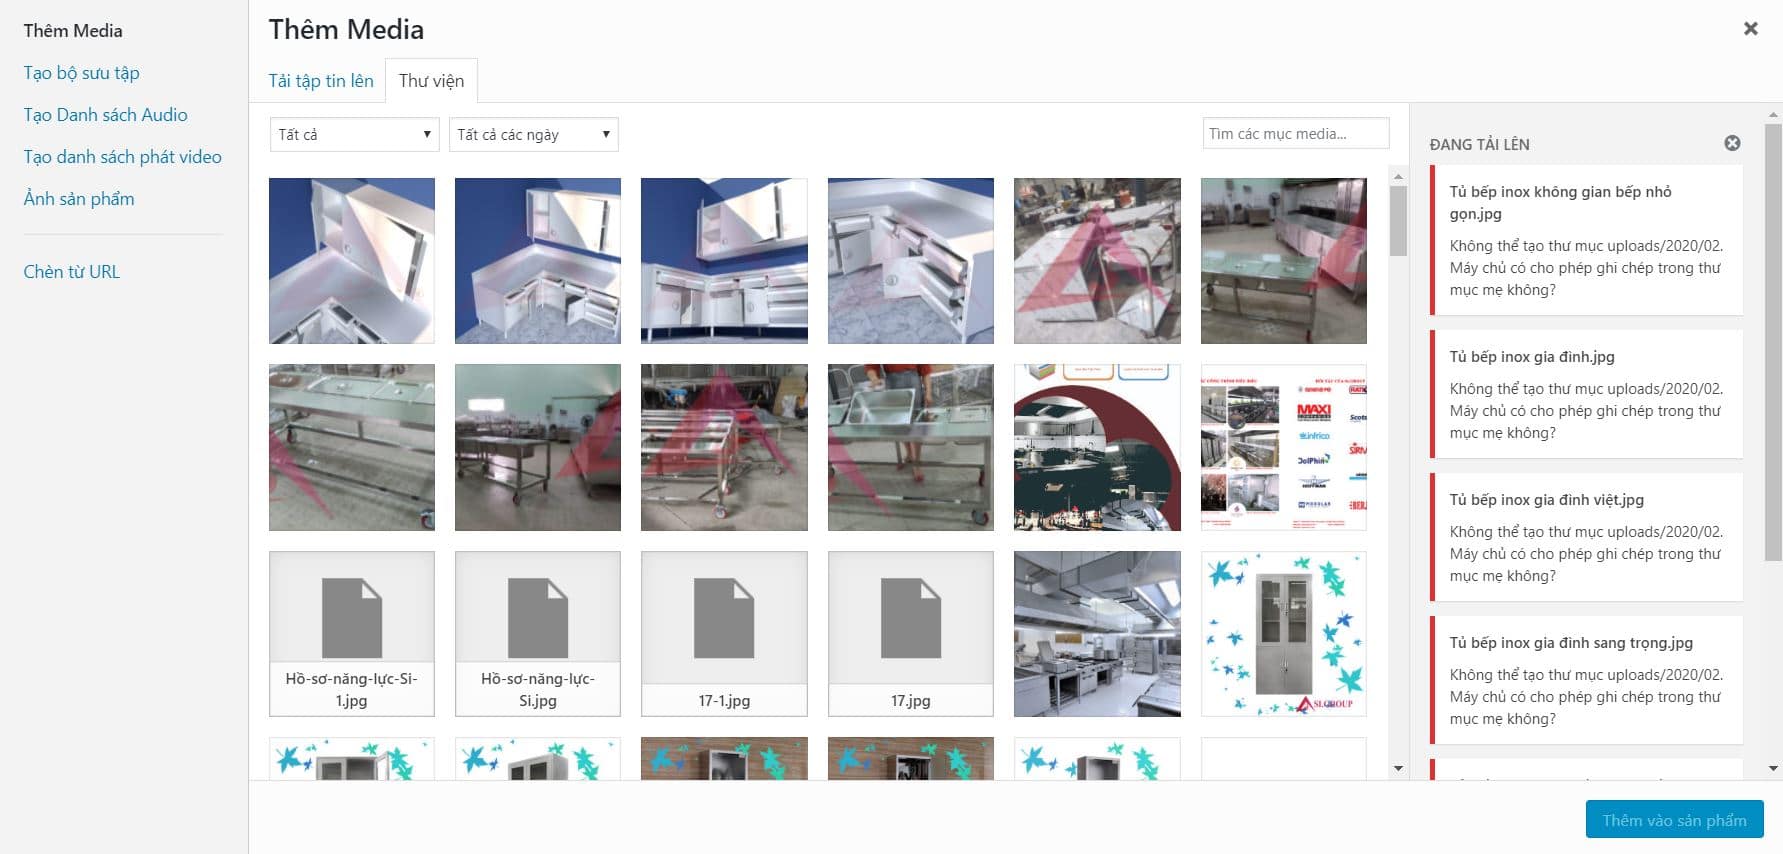Screen dimensions: 1783x854
Task: Open Chèn từ URL link
Action: coord(71,272)
